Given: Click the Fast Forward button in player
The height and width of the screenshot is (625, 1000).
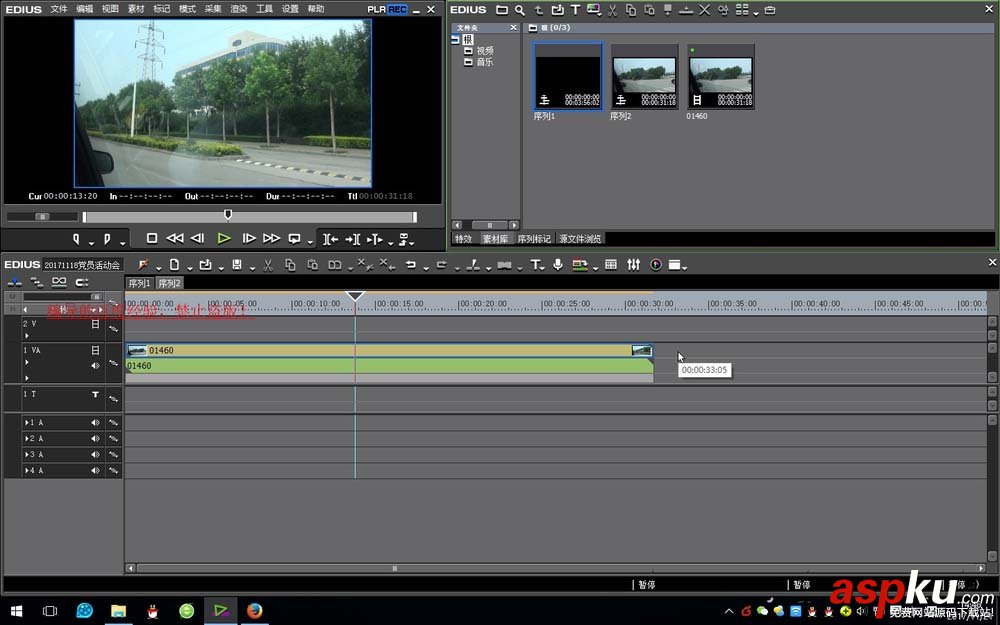Looking at the screenshot, I should (x=272, y=239).
